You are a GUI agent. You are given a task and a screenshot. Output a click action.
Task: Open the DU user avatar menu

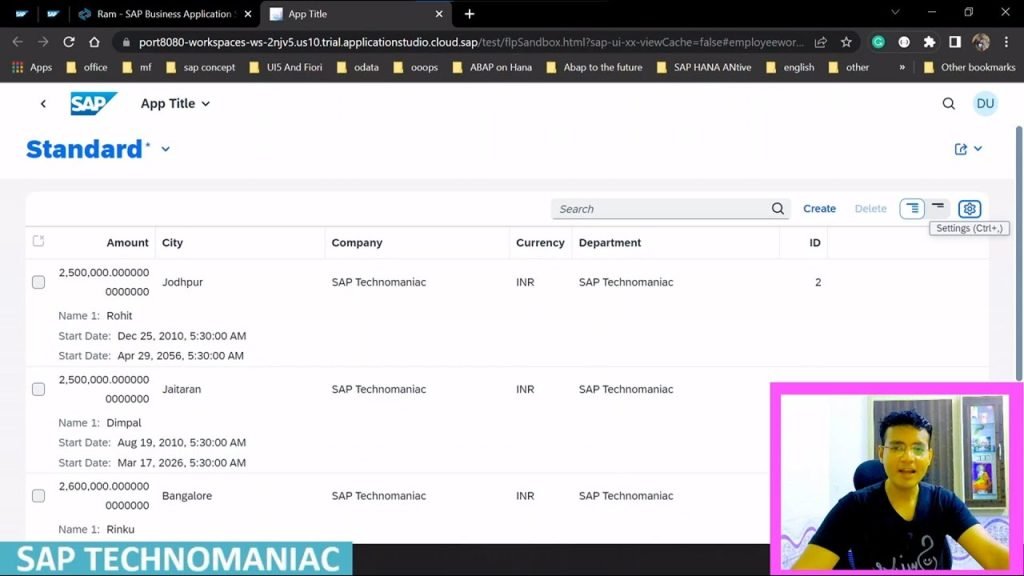985,103
